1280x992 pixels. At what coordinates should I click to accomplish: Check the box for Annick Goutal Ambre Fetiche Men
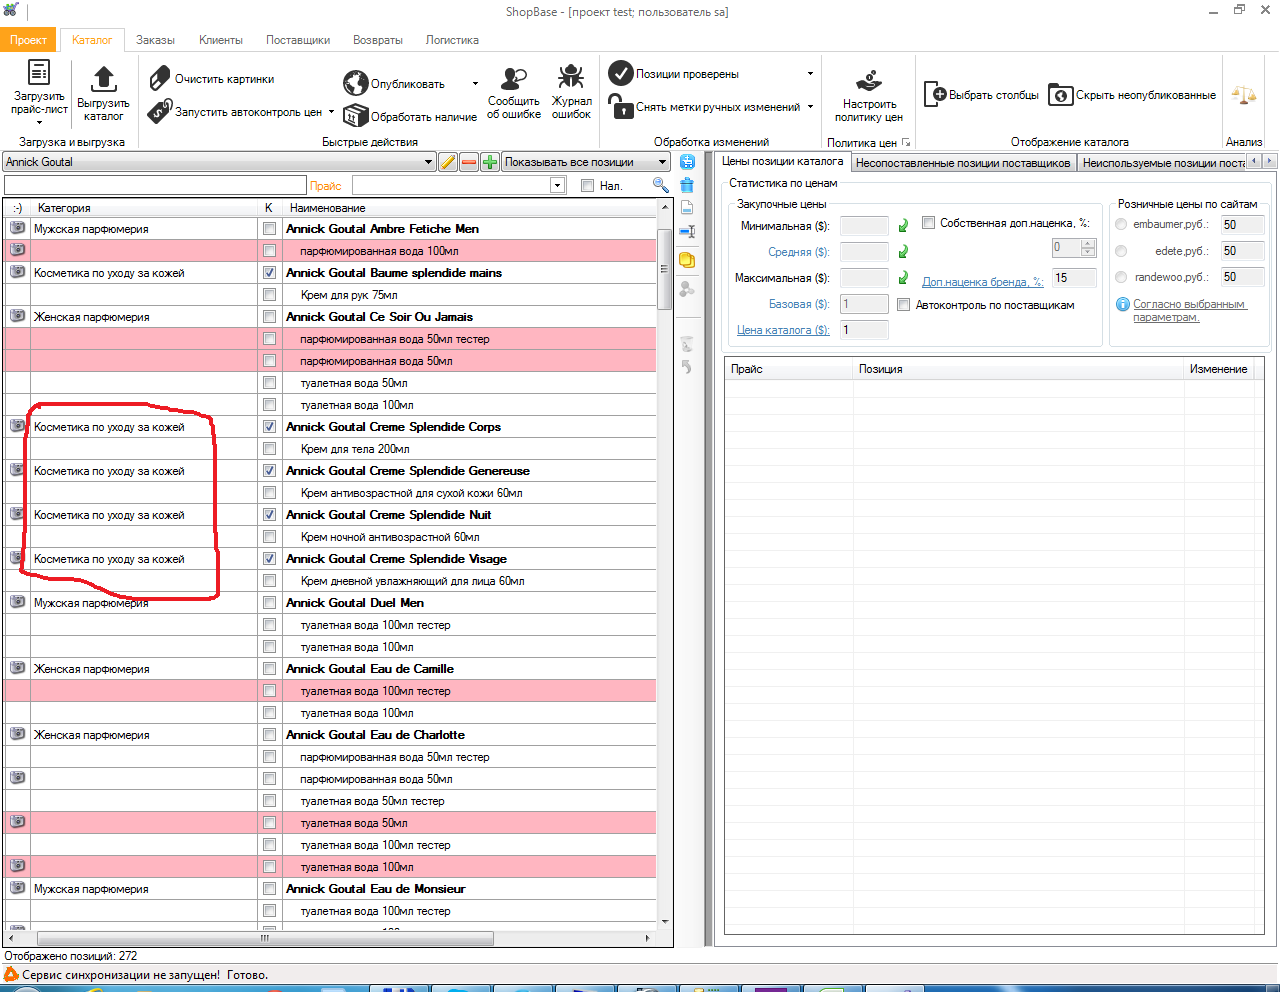tap(269, 229)
